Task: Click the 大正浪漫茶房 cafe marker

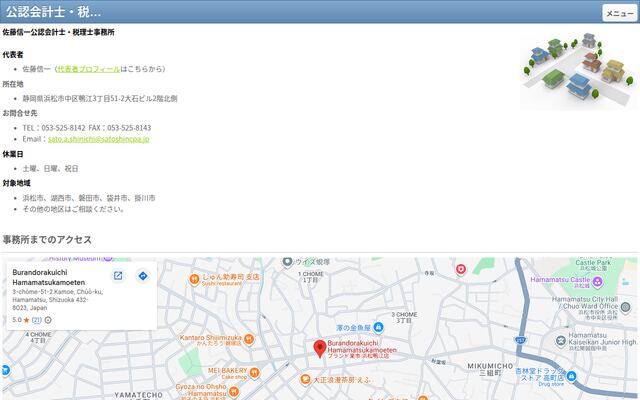Action: point(305,380)
